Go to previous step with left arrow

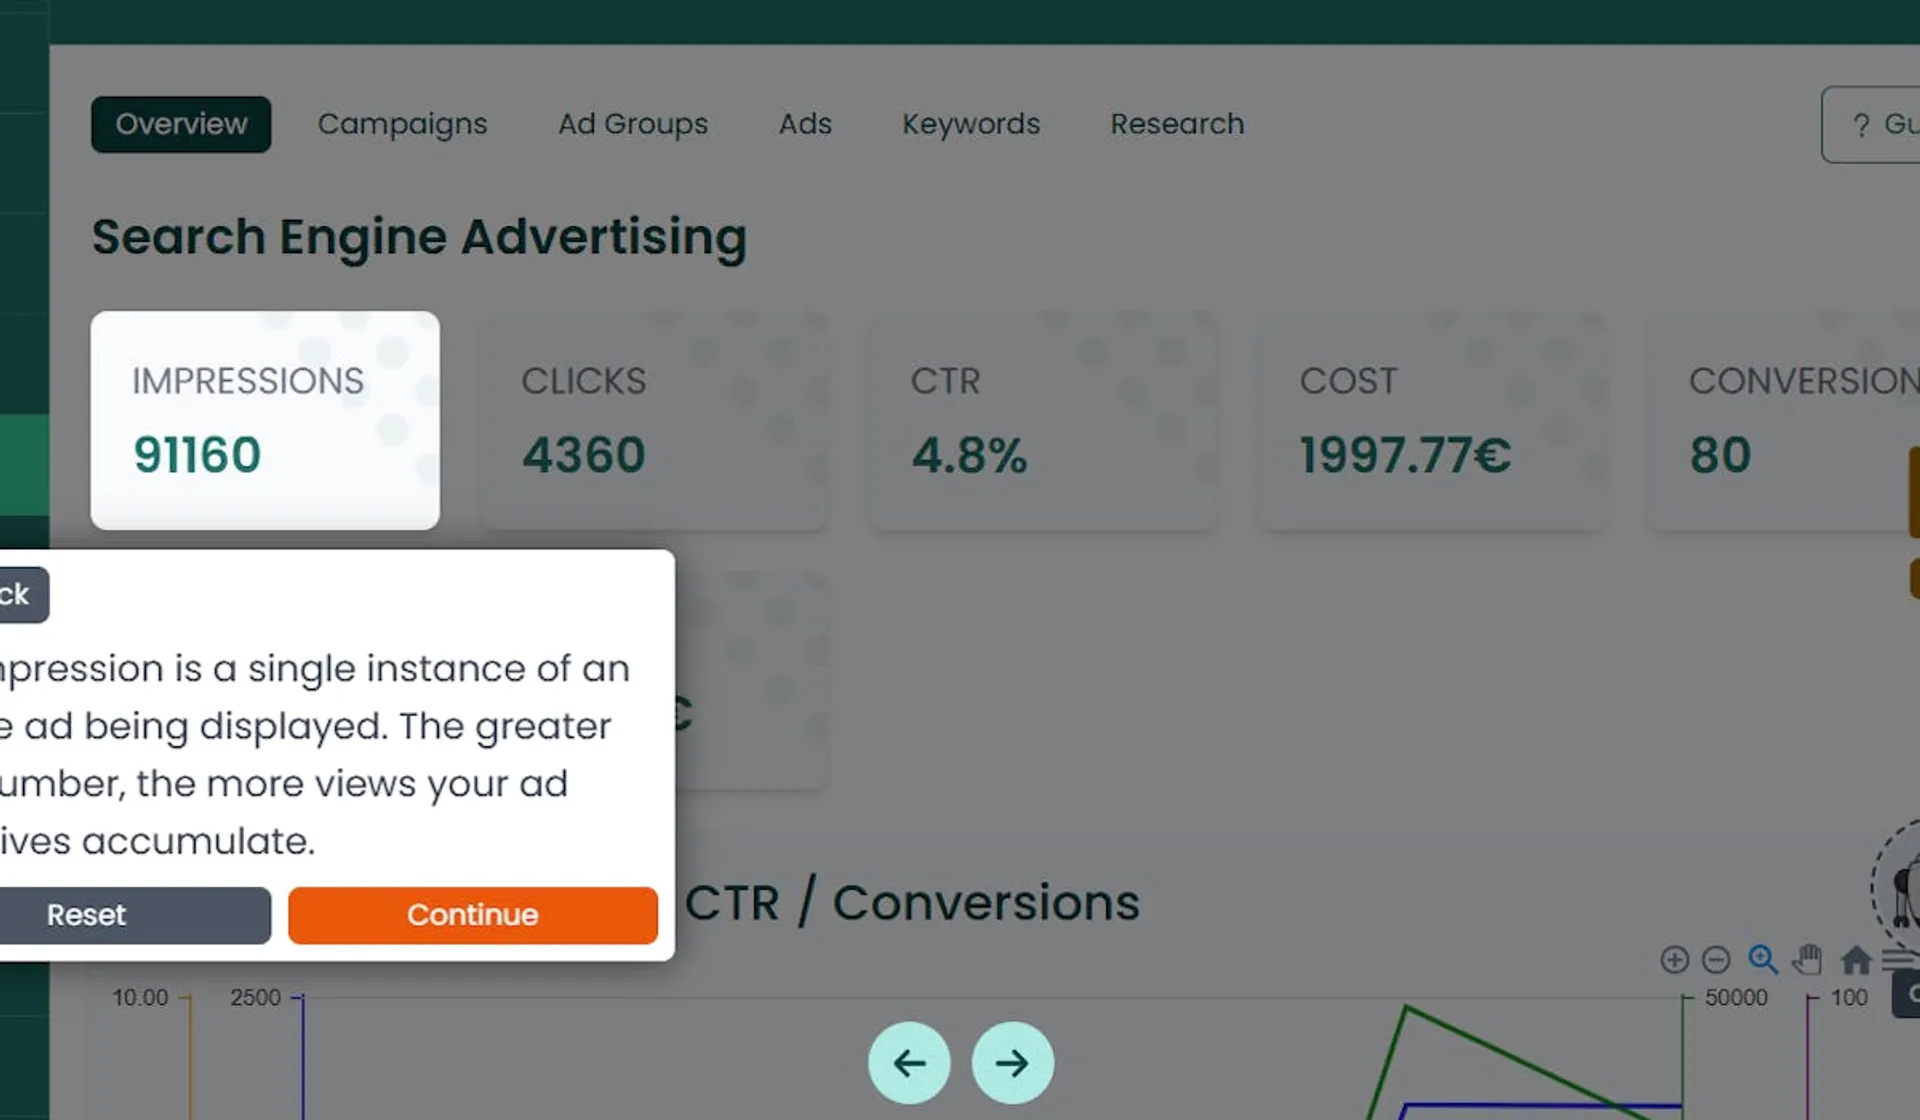[x=909, y=1063]
